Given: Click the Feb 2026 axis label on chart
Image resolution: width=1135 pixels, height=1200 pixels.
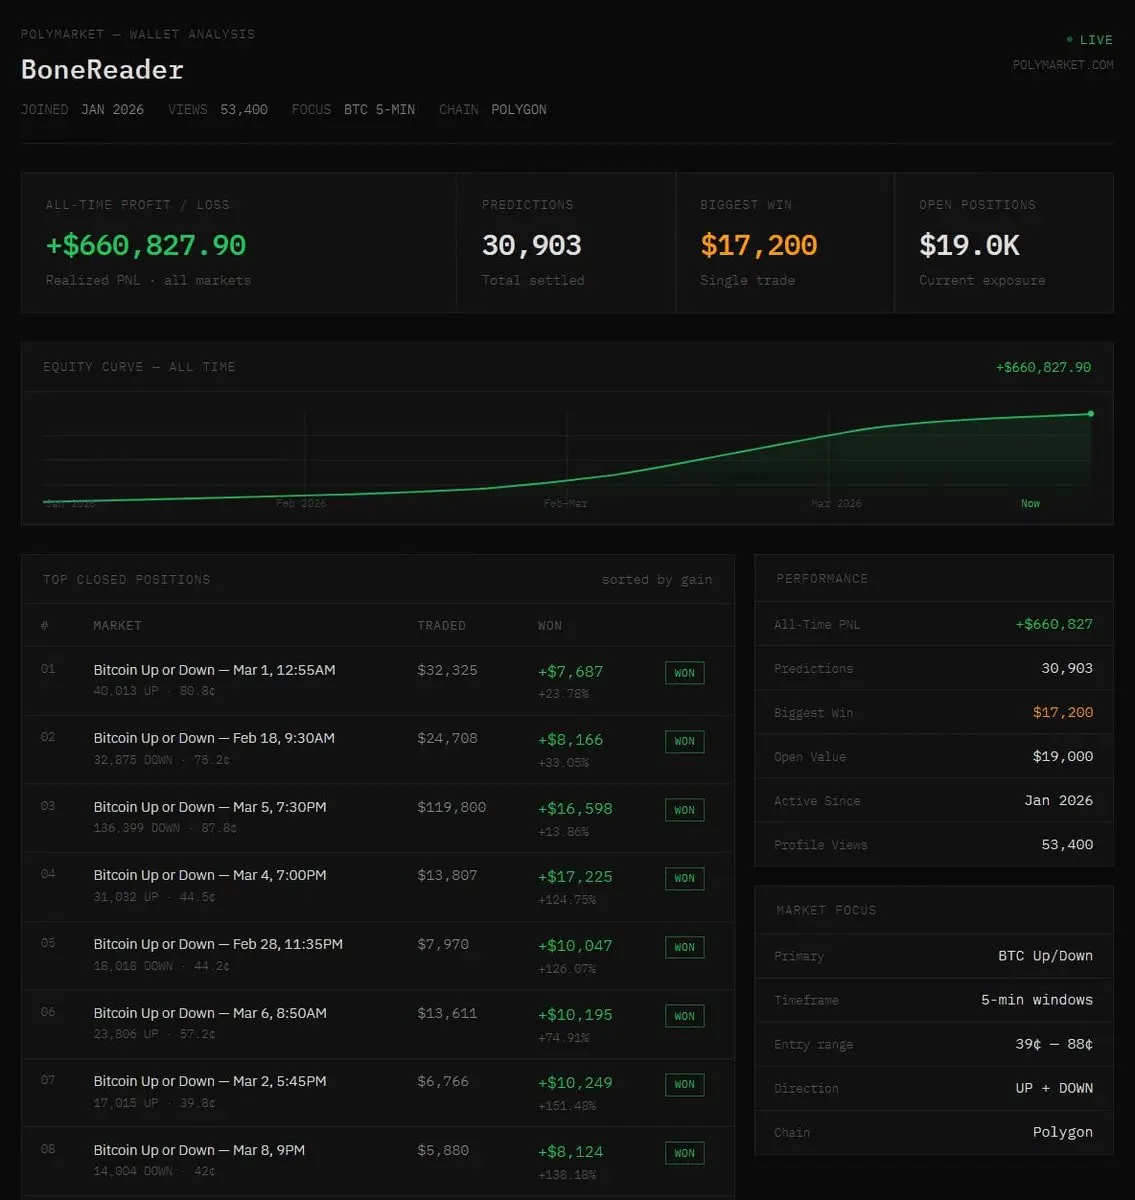Looking at the screenshot, I should (x=301, y=503).
